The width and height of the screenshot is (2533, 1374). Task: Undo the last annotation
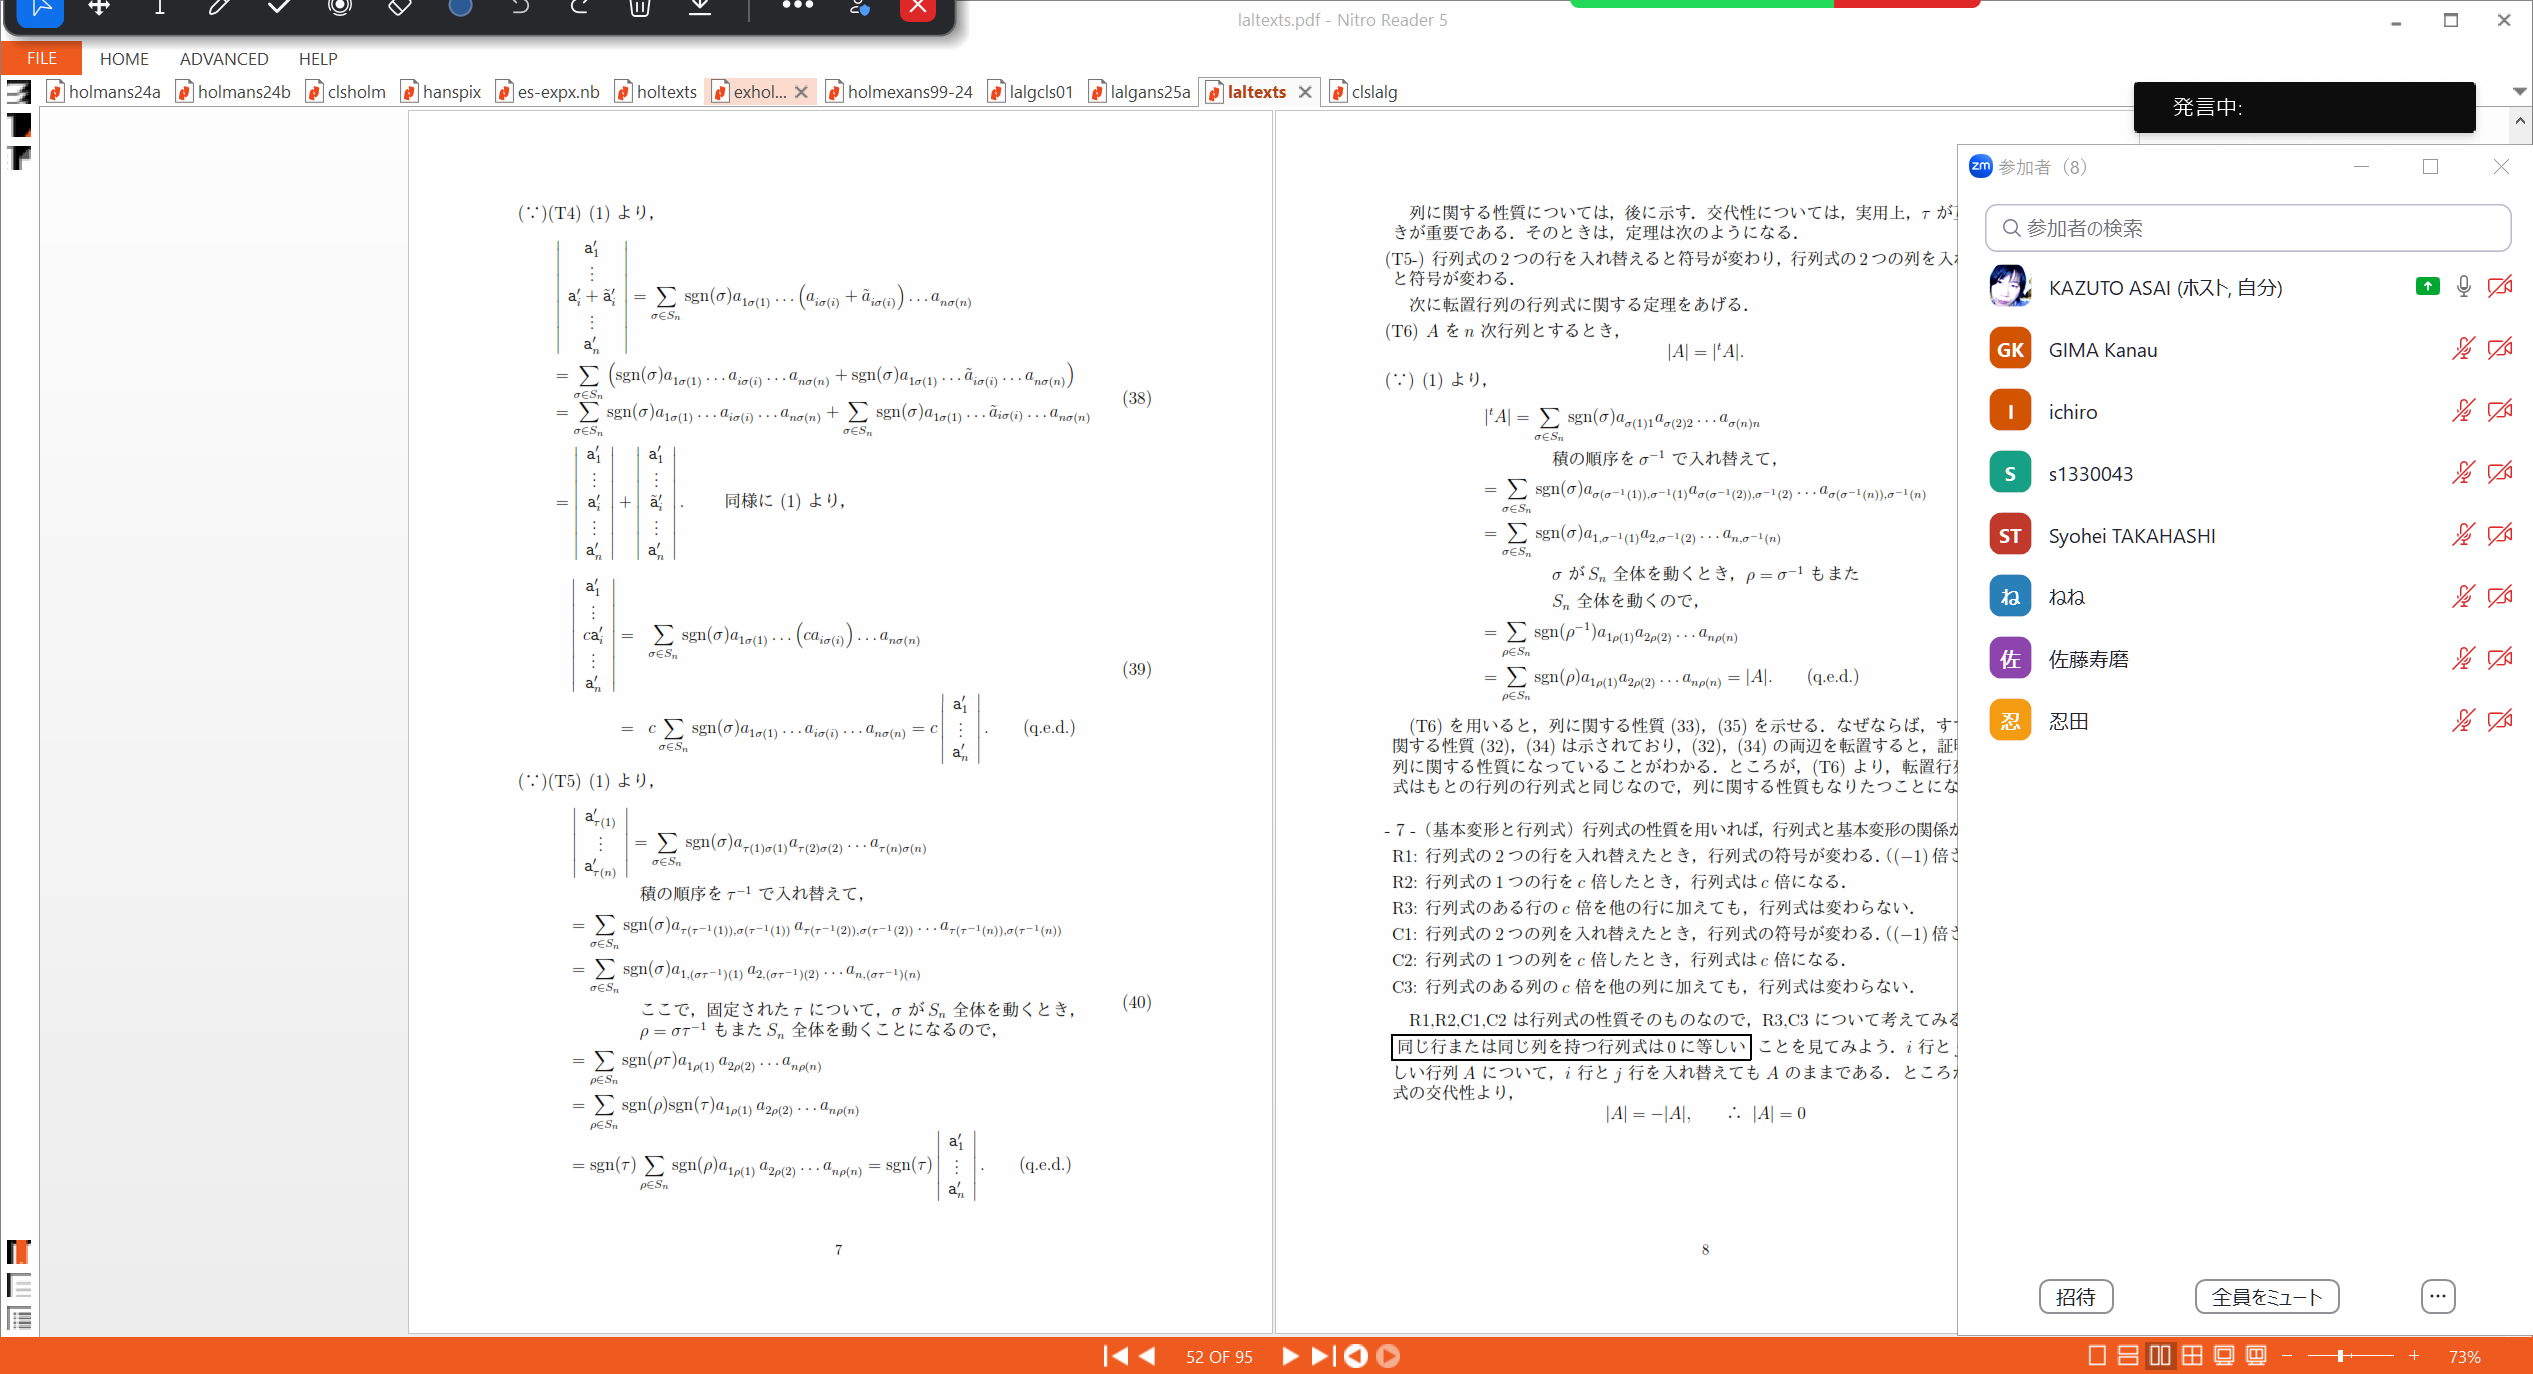coord(519,8)
